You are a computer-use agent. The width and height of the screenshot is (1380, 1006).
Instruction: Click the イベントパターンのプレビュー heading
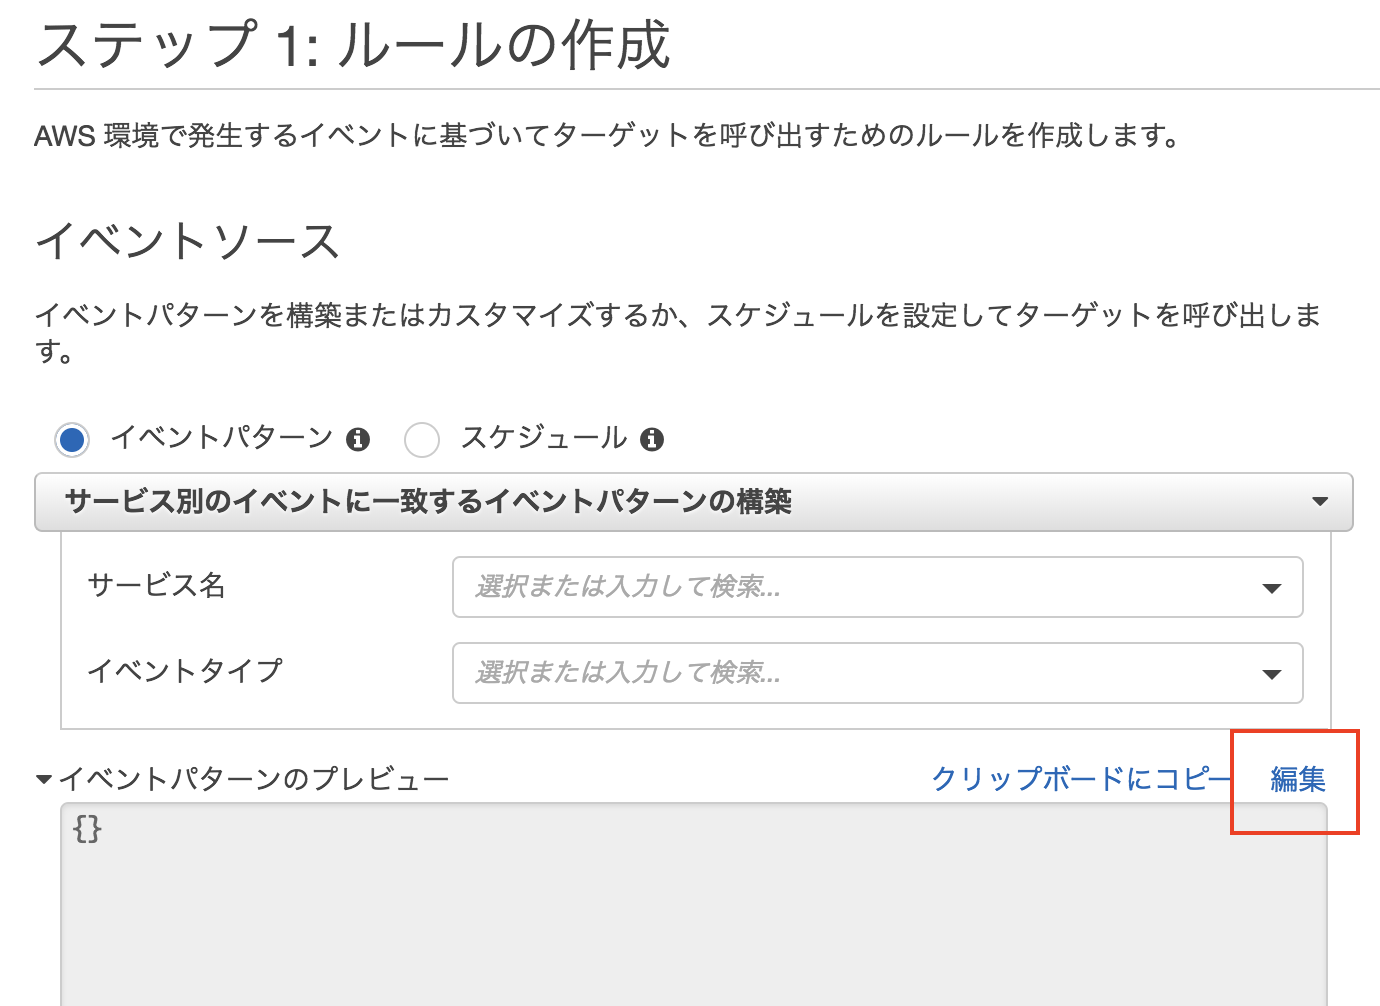[x=255, y=778]
